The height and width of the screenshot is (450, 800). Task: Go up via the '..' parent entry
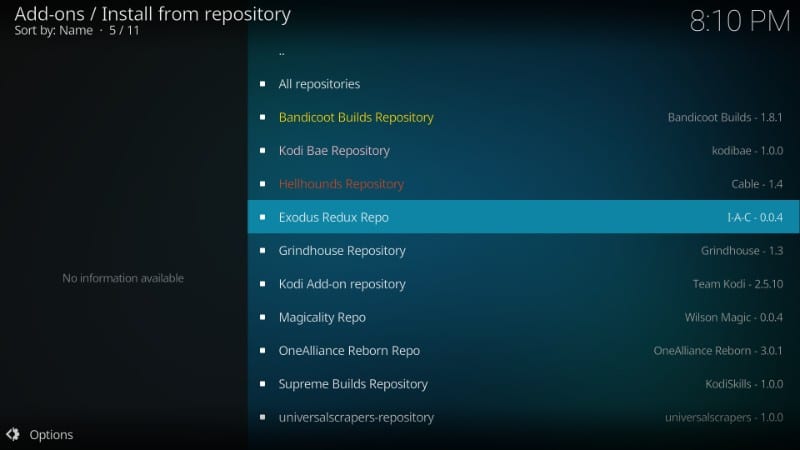pyautogui.click(x=523, y=51)
